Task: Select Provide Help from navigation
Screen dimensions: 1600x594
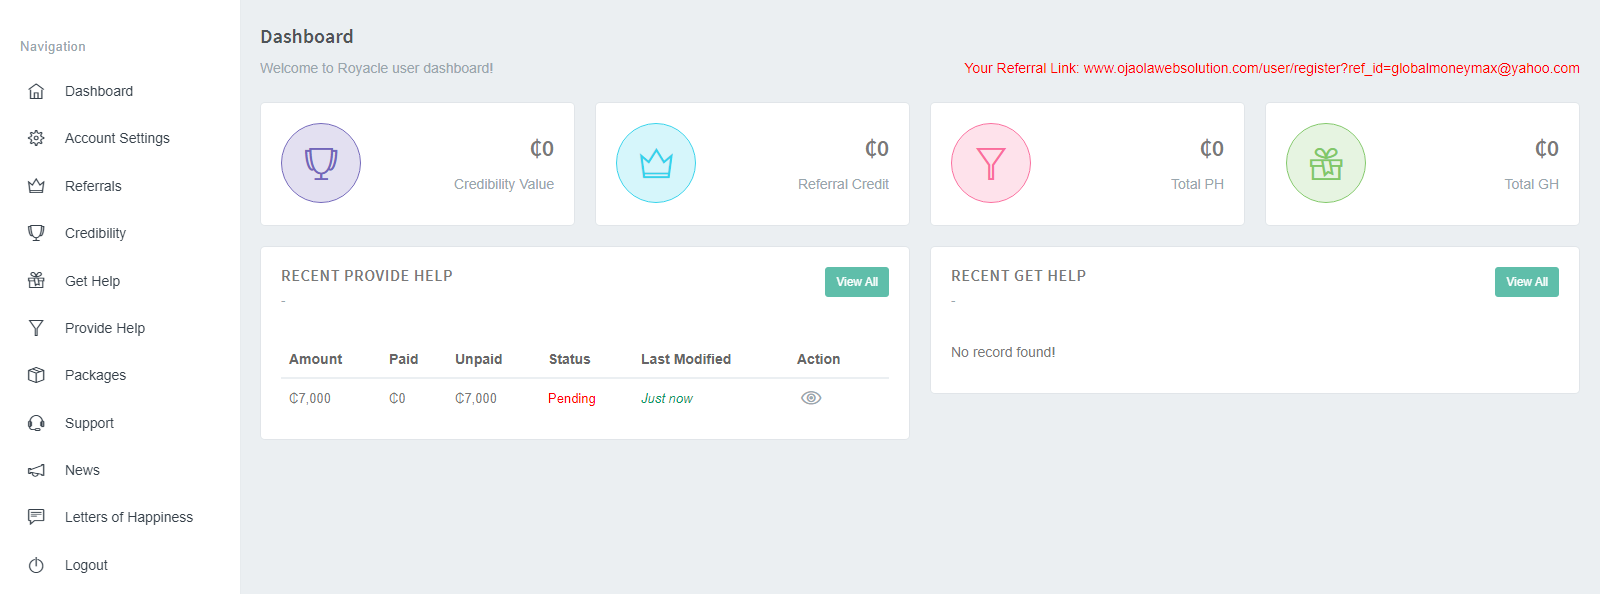Action: click(105, 328)
